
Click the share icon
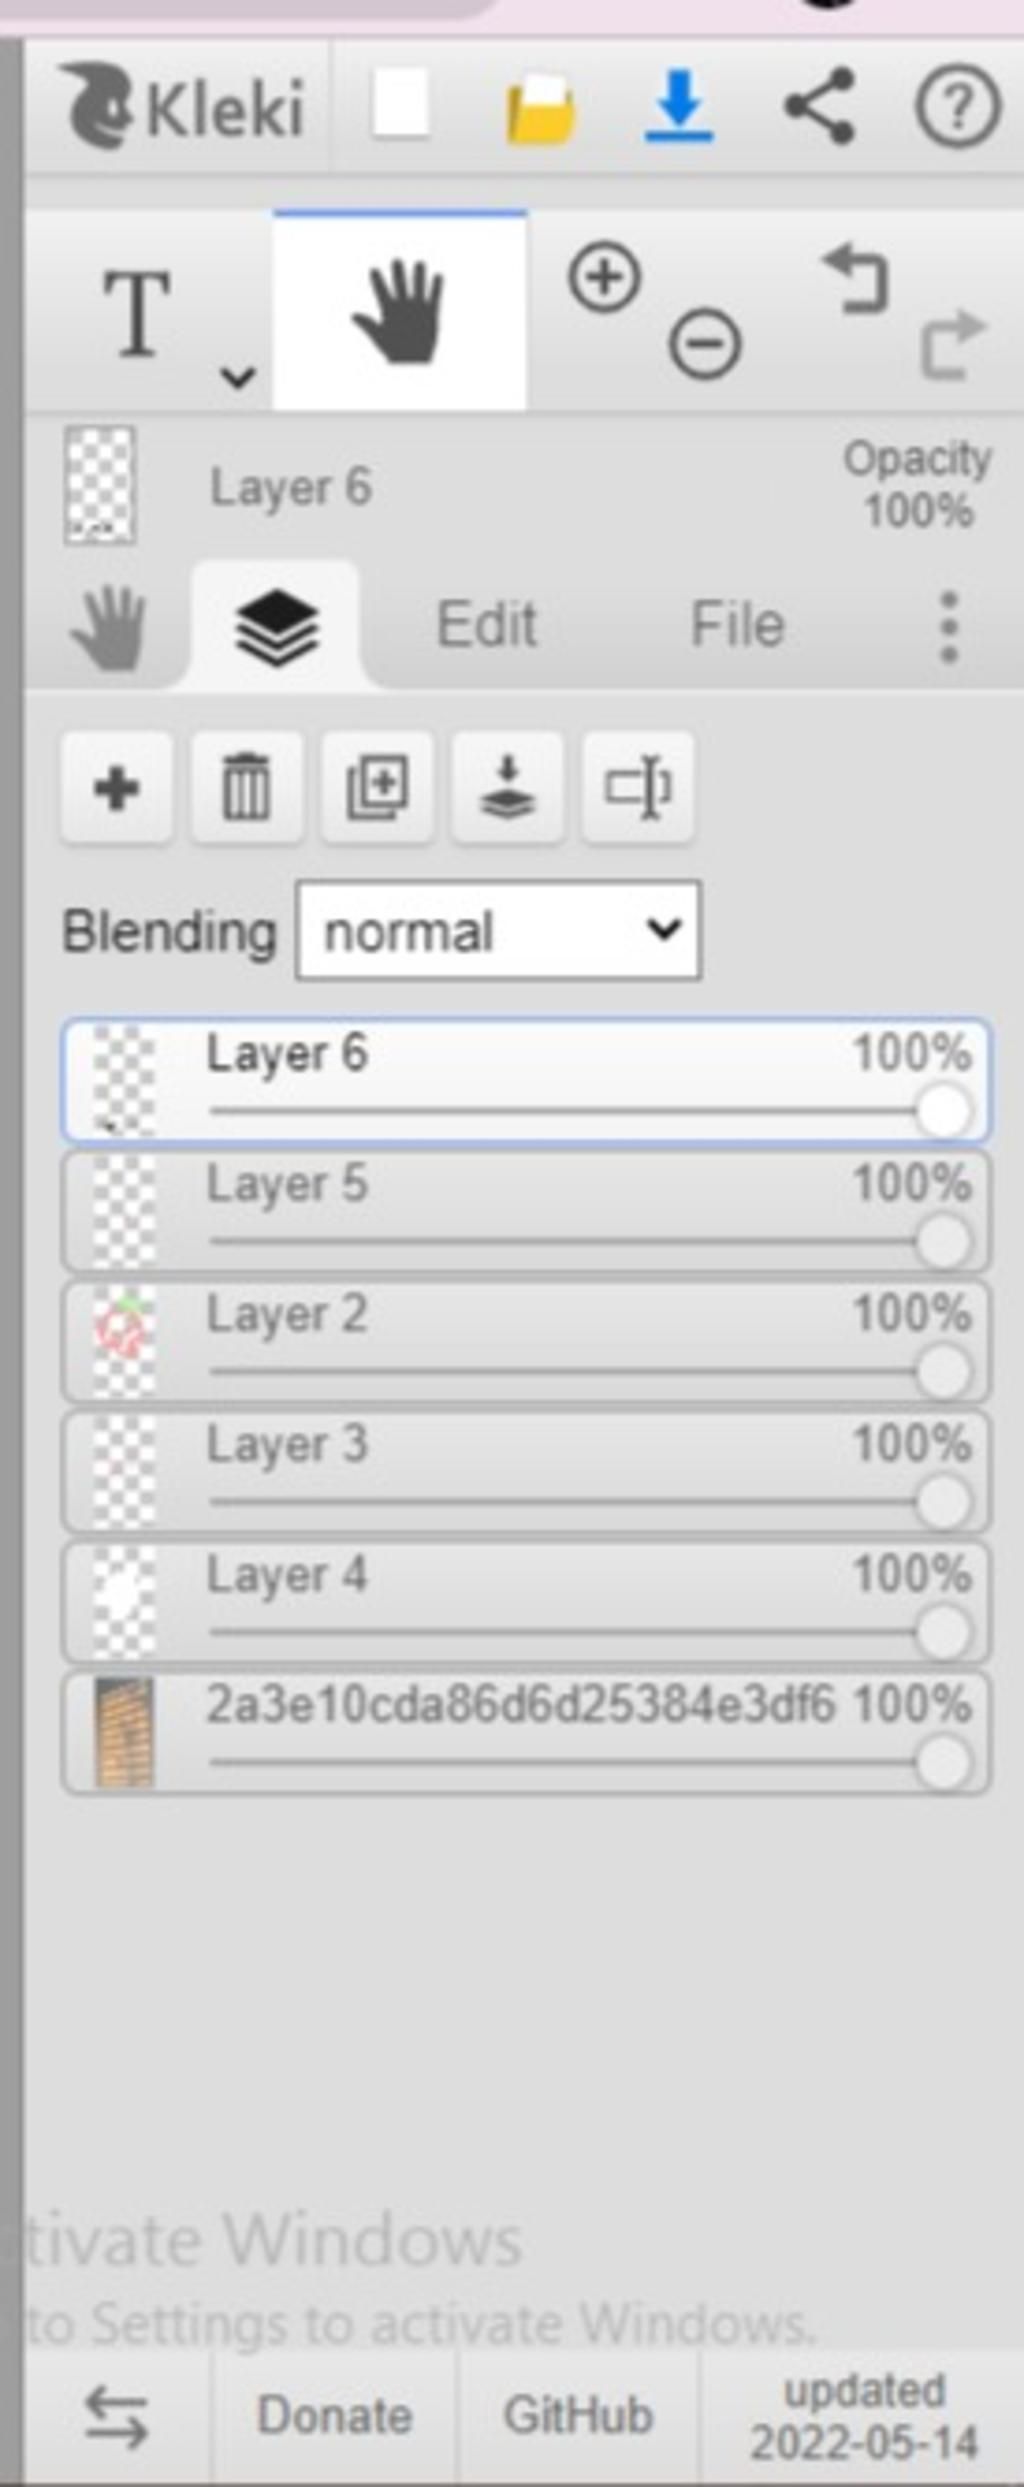coord(819,105)
